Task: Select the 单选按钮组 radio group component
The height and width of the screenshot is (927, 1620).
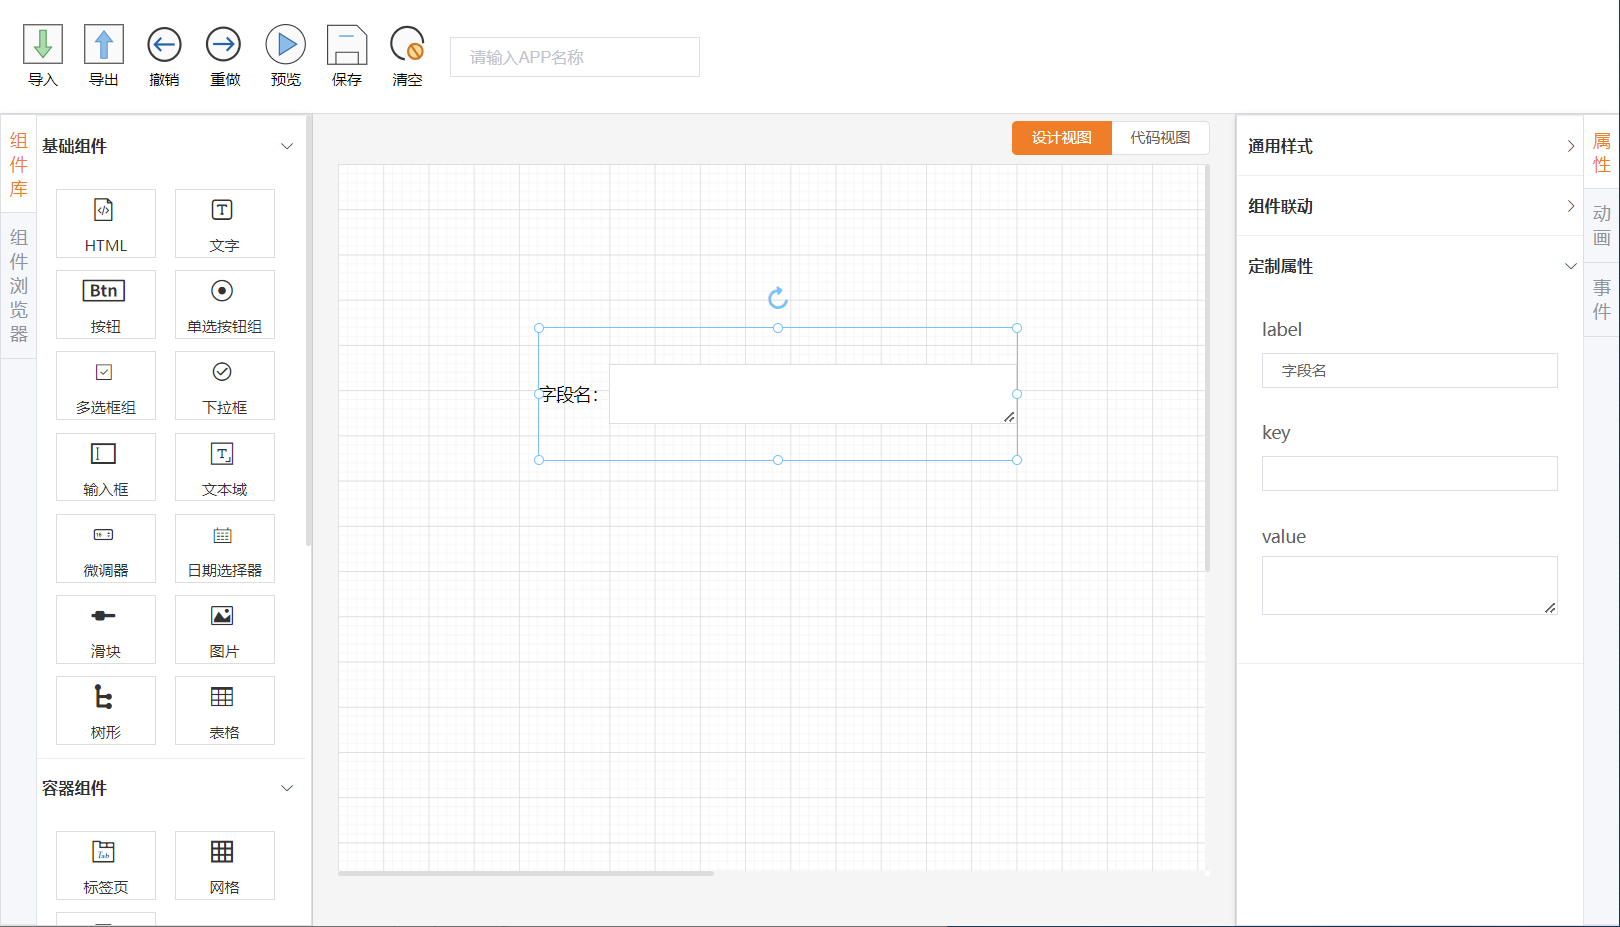Action: [224, 304]
